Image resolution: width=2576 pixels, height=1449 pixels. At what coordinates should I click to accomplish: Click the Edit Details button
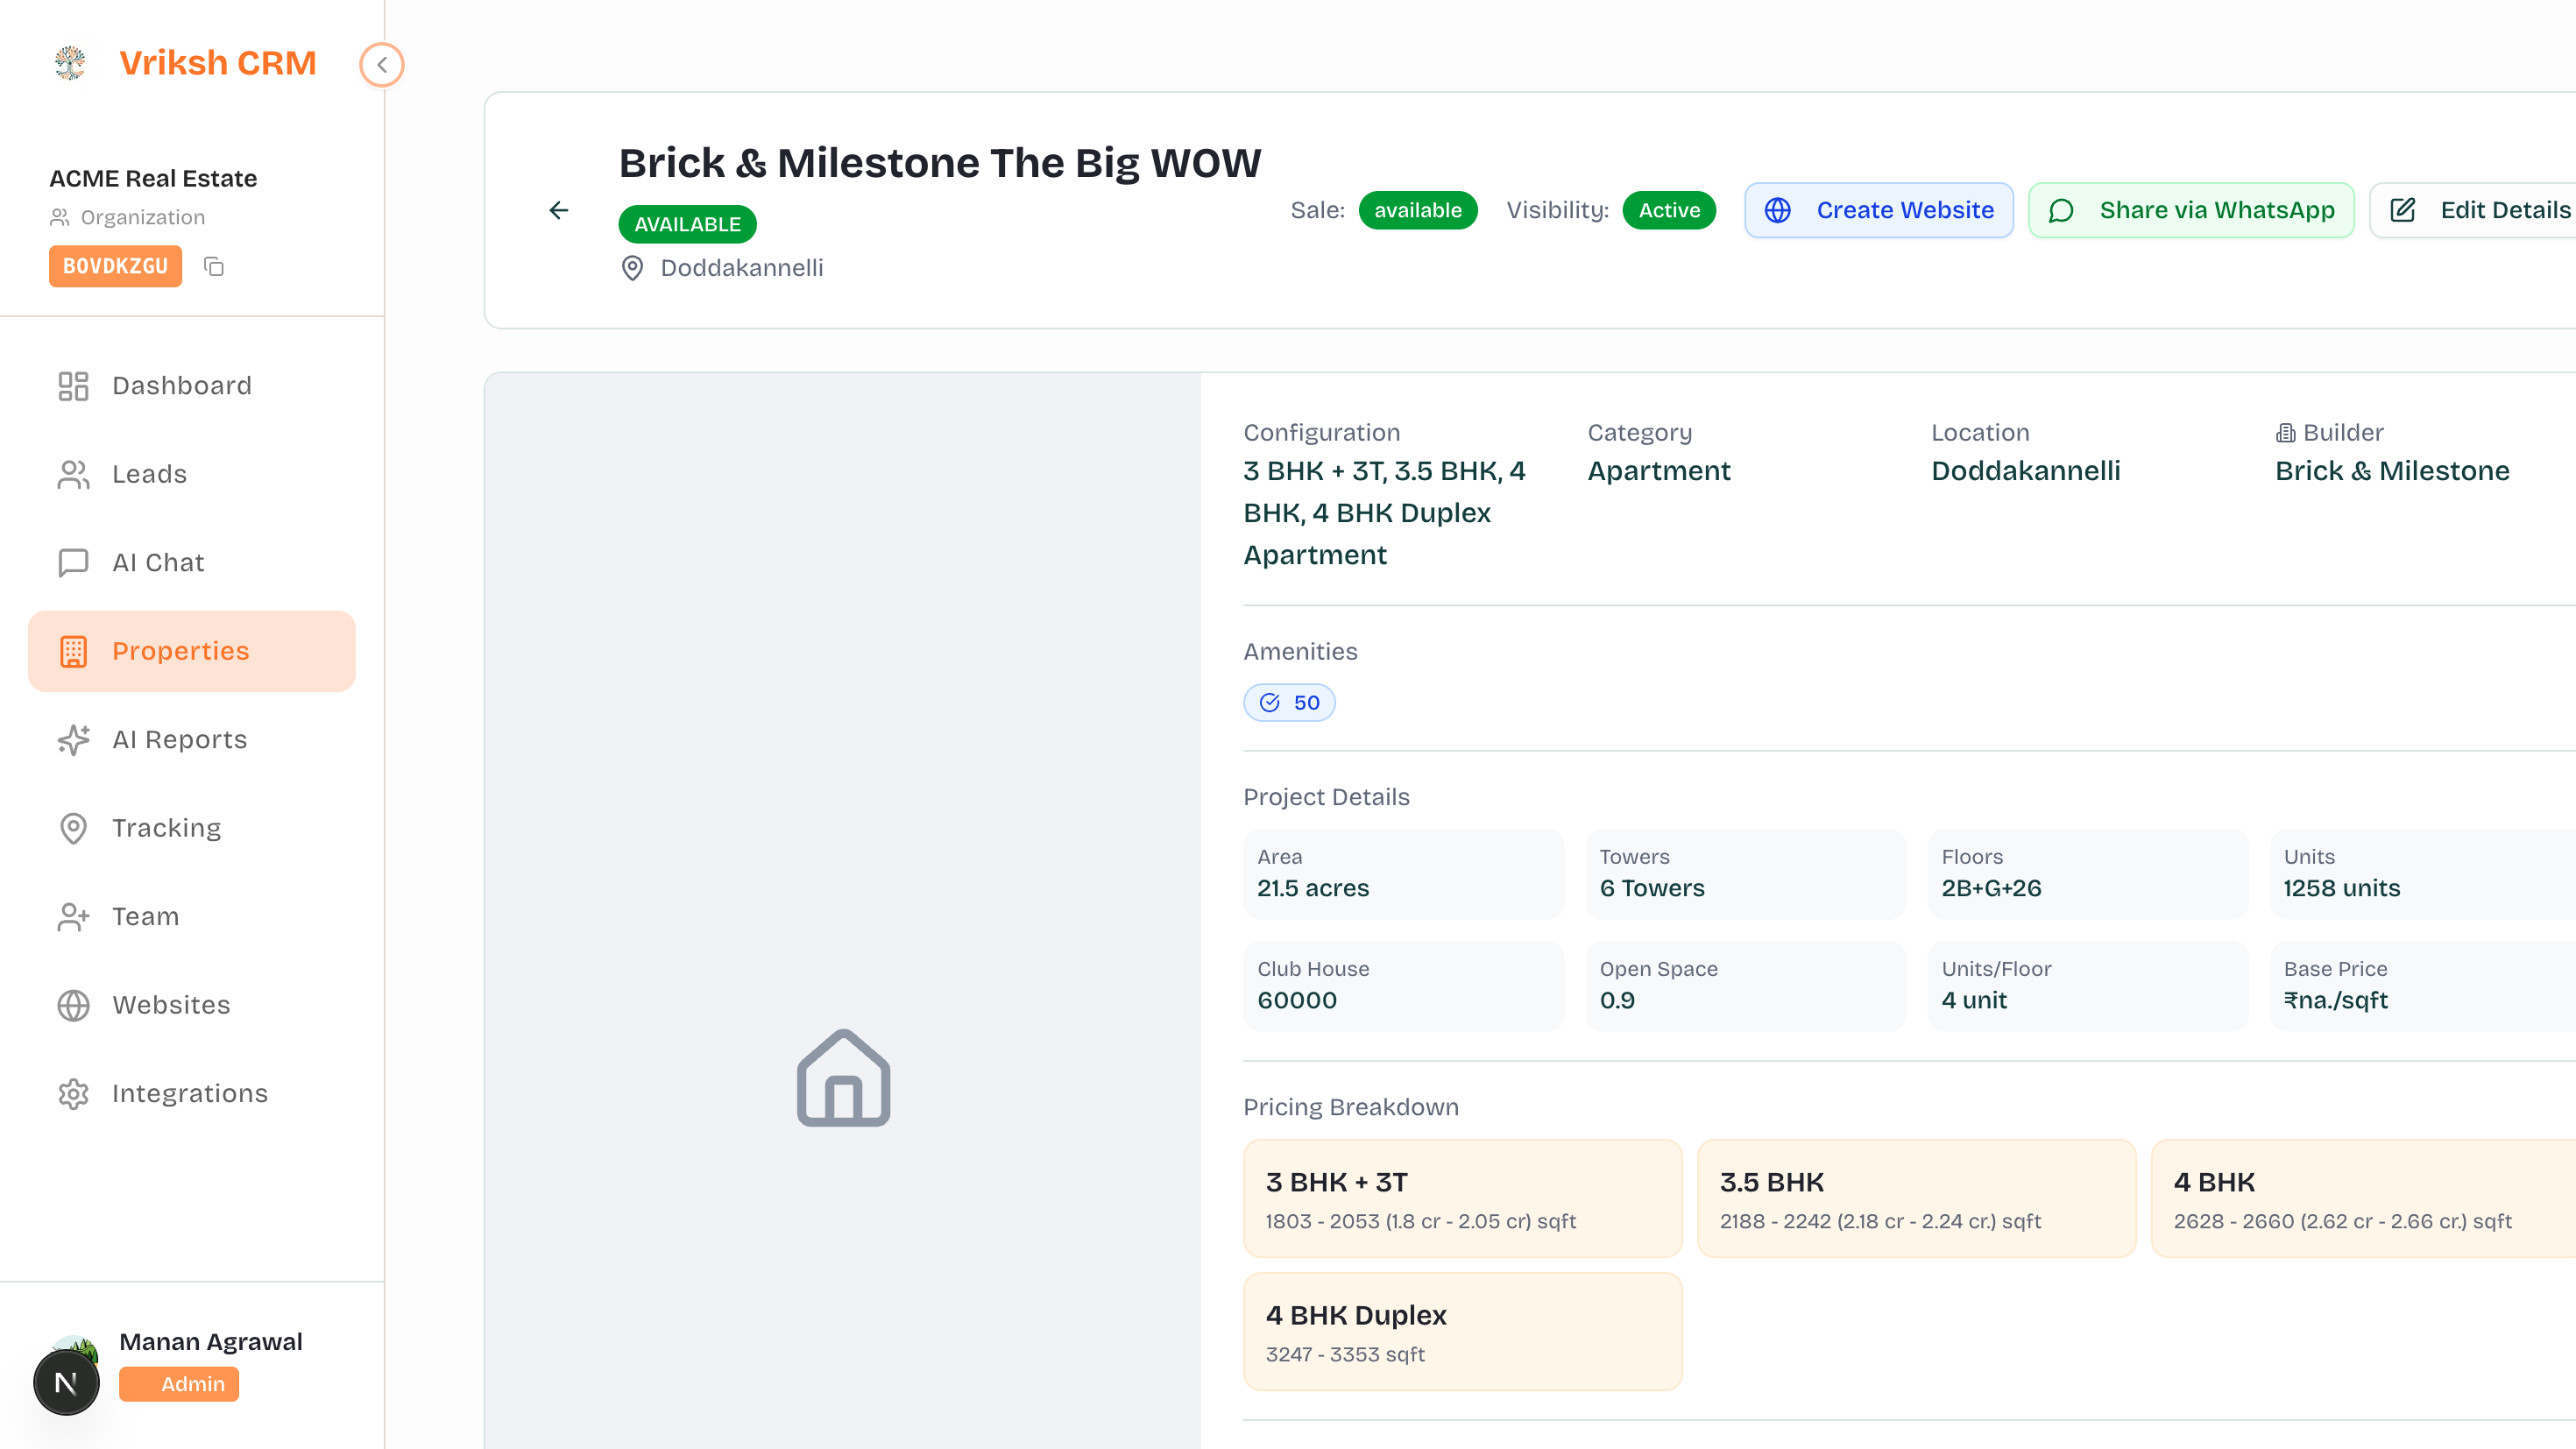pos(2480,210)
